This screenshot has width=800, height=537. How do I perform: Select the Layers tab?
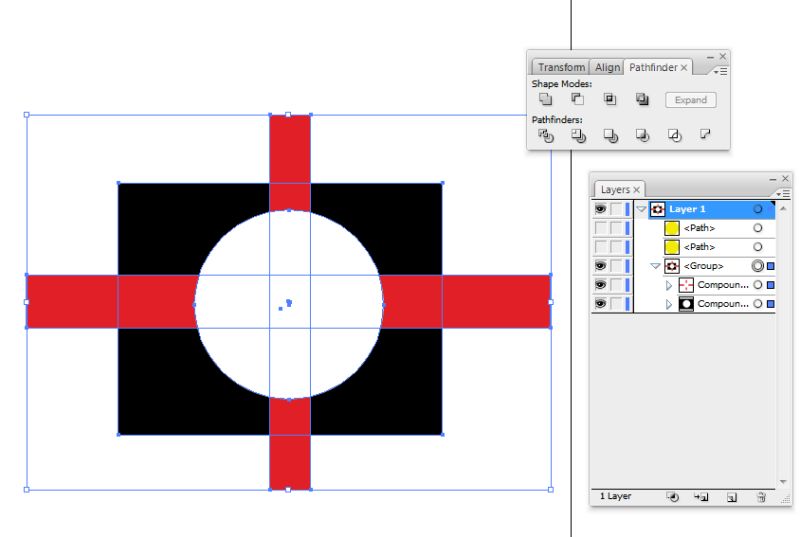(x=615, y=190)
